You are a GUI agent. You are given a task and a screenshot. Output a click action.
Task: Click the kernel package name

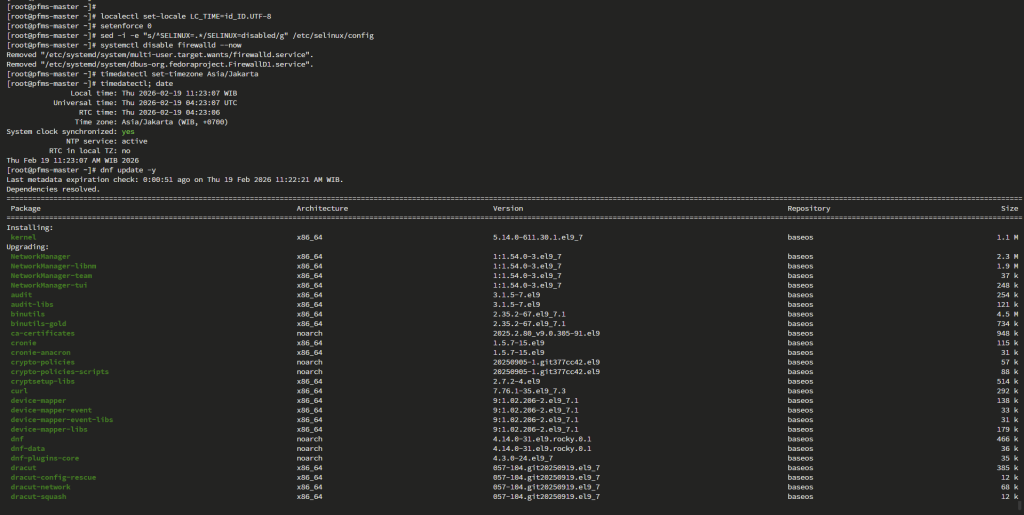24,238
